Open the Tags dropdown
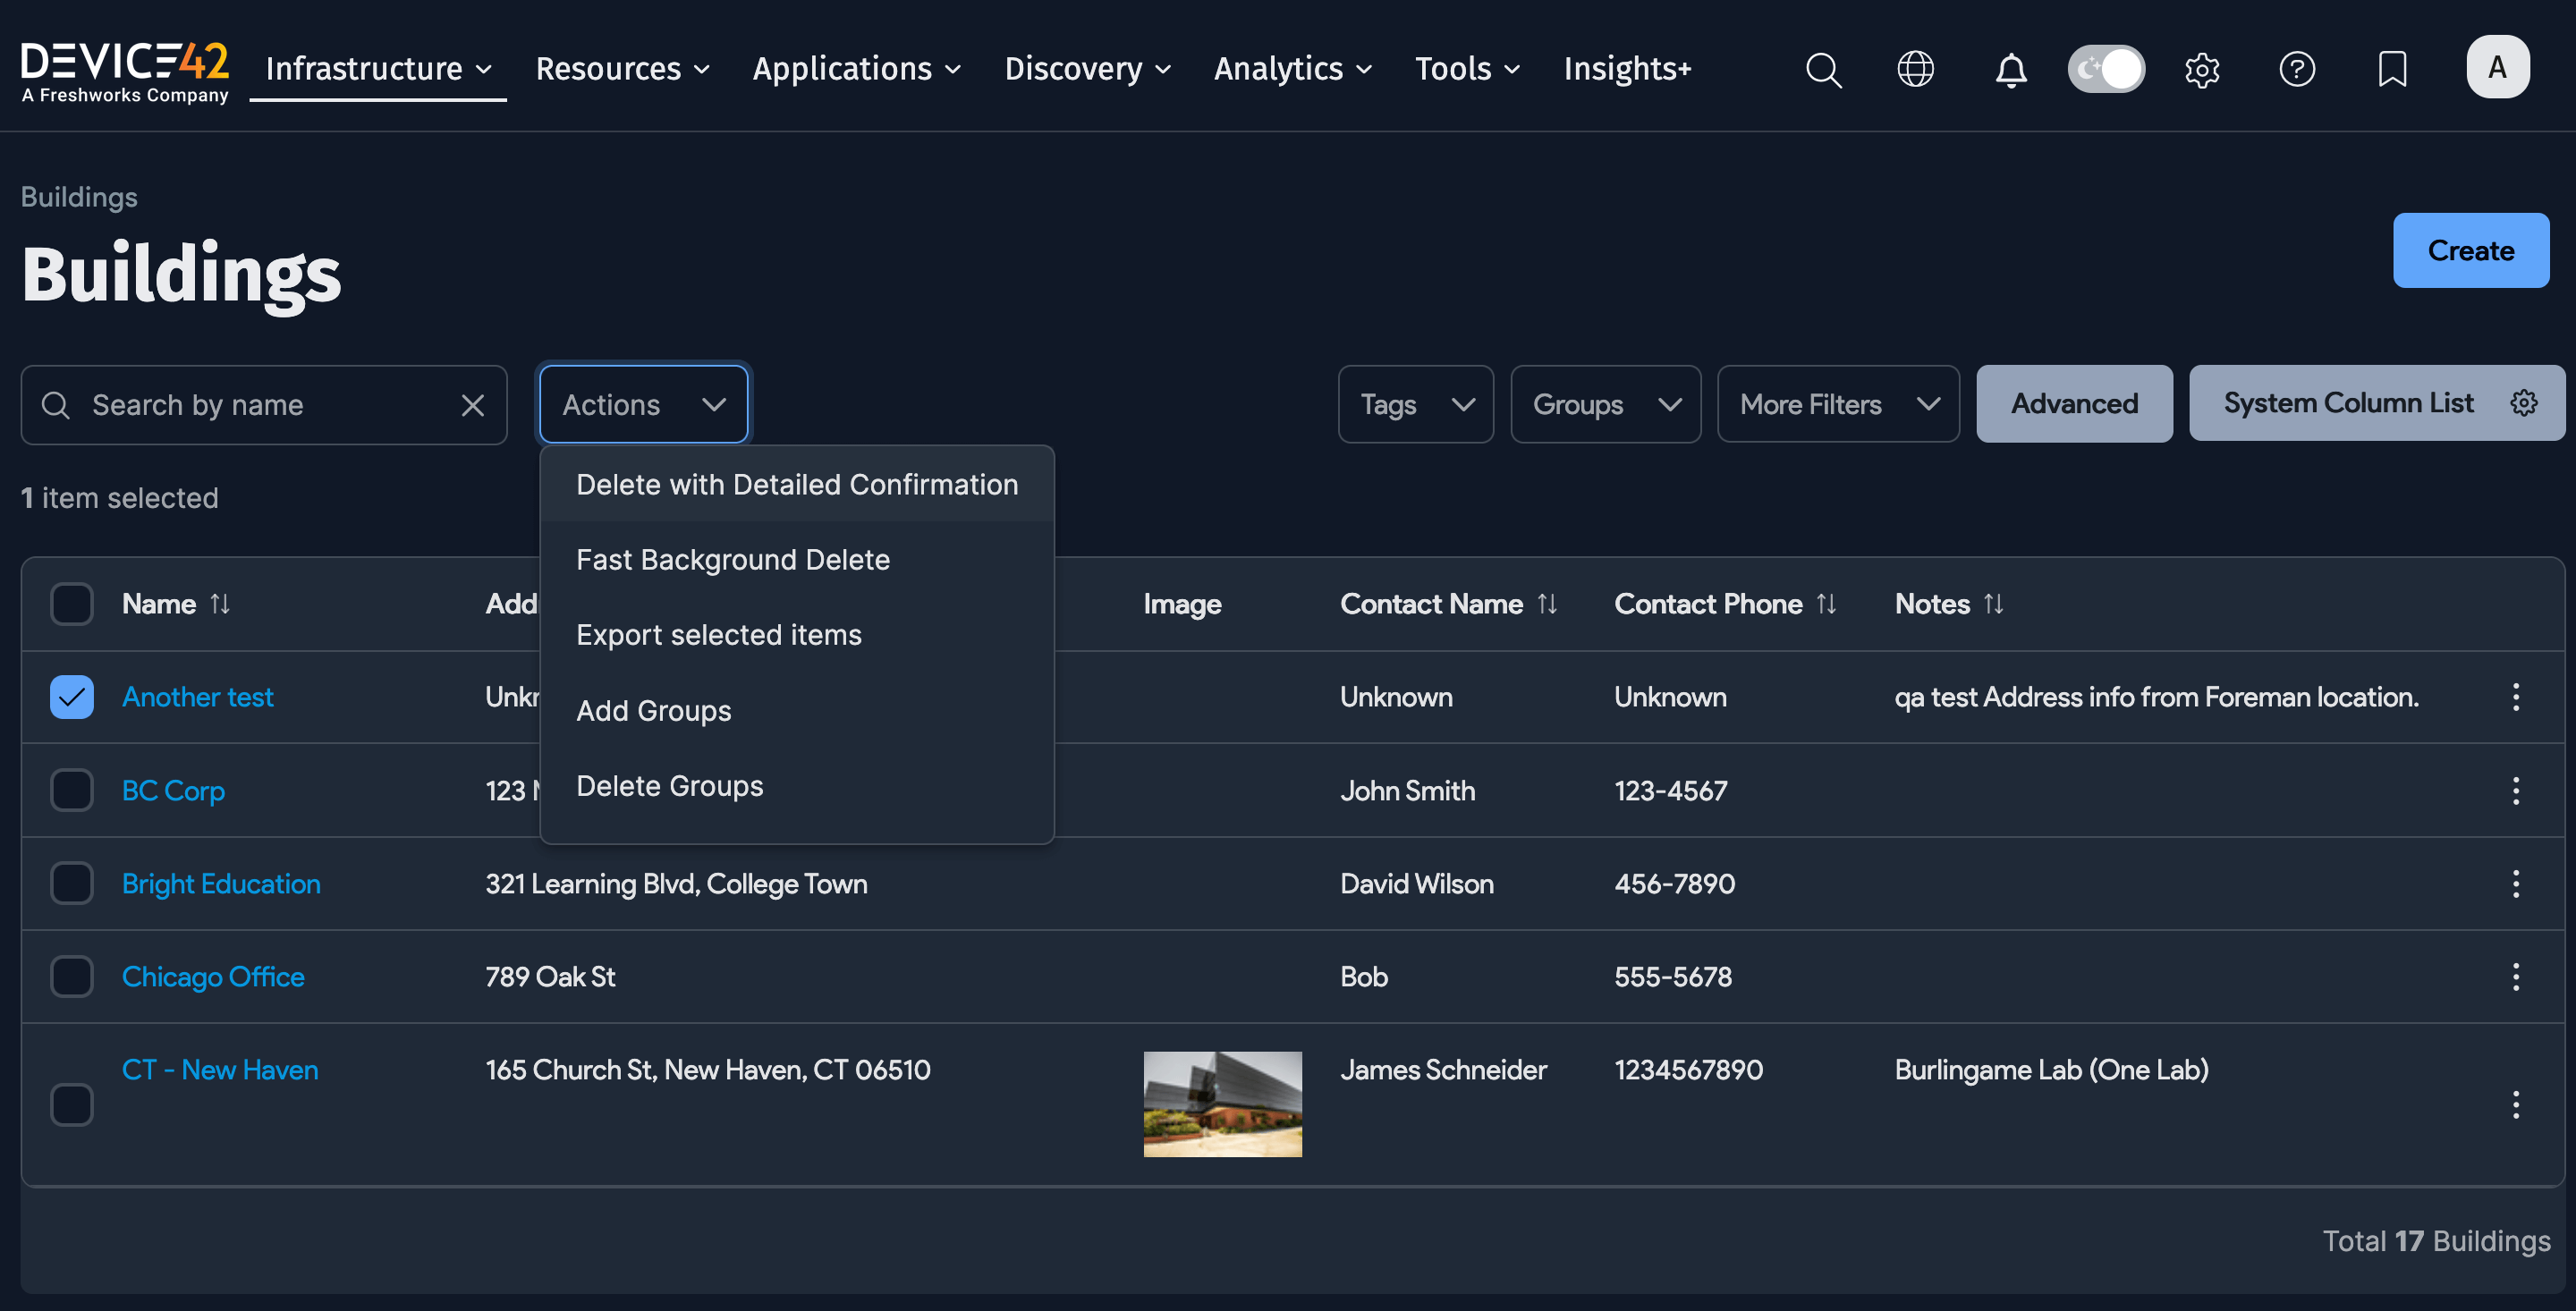The width and height of the screenshot is (2576, 1311). [x=1415, y=404]
